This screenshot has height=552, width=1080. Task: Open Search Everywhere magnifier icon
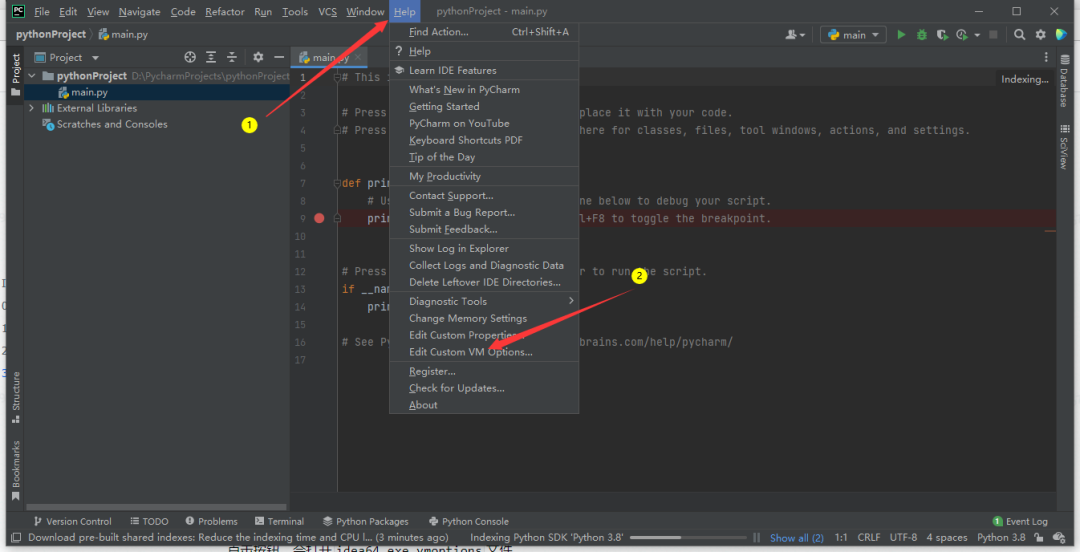click(1019, 34)
